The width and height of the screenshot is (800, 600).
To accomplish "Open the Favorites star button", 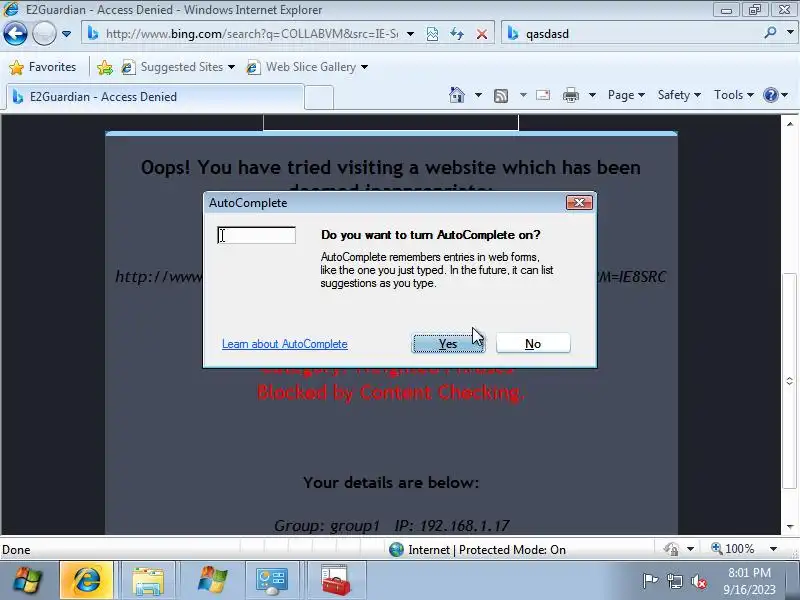I will (x=43, y=67).
